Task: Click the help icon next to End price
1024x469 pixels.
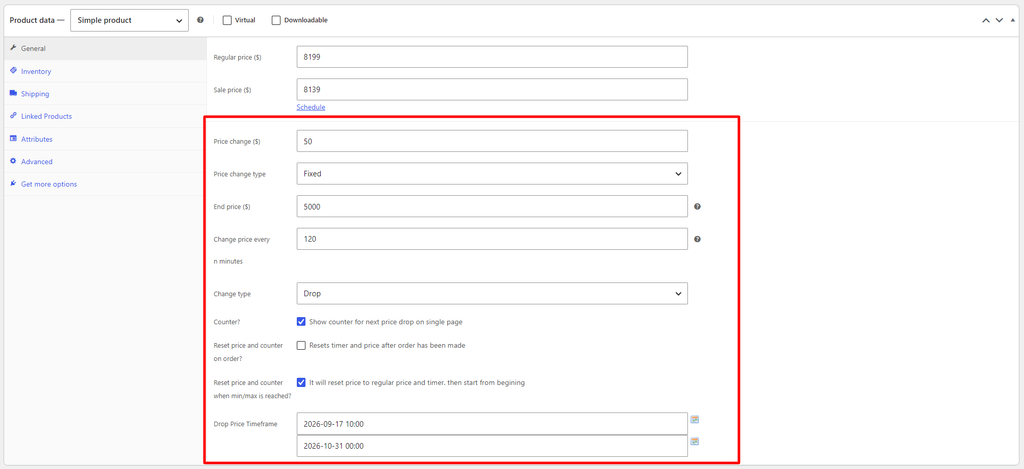Action: (x=697, y=206)
